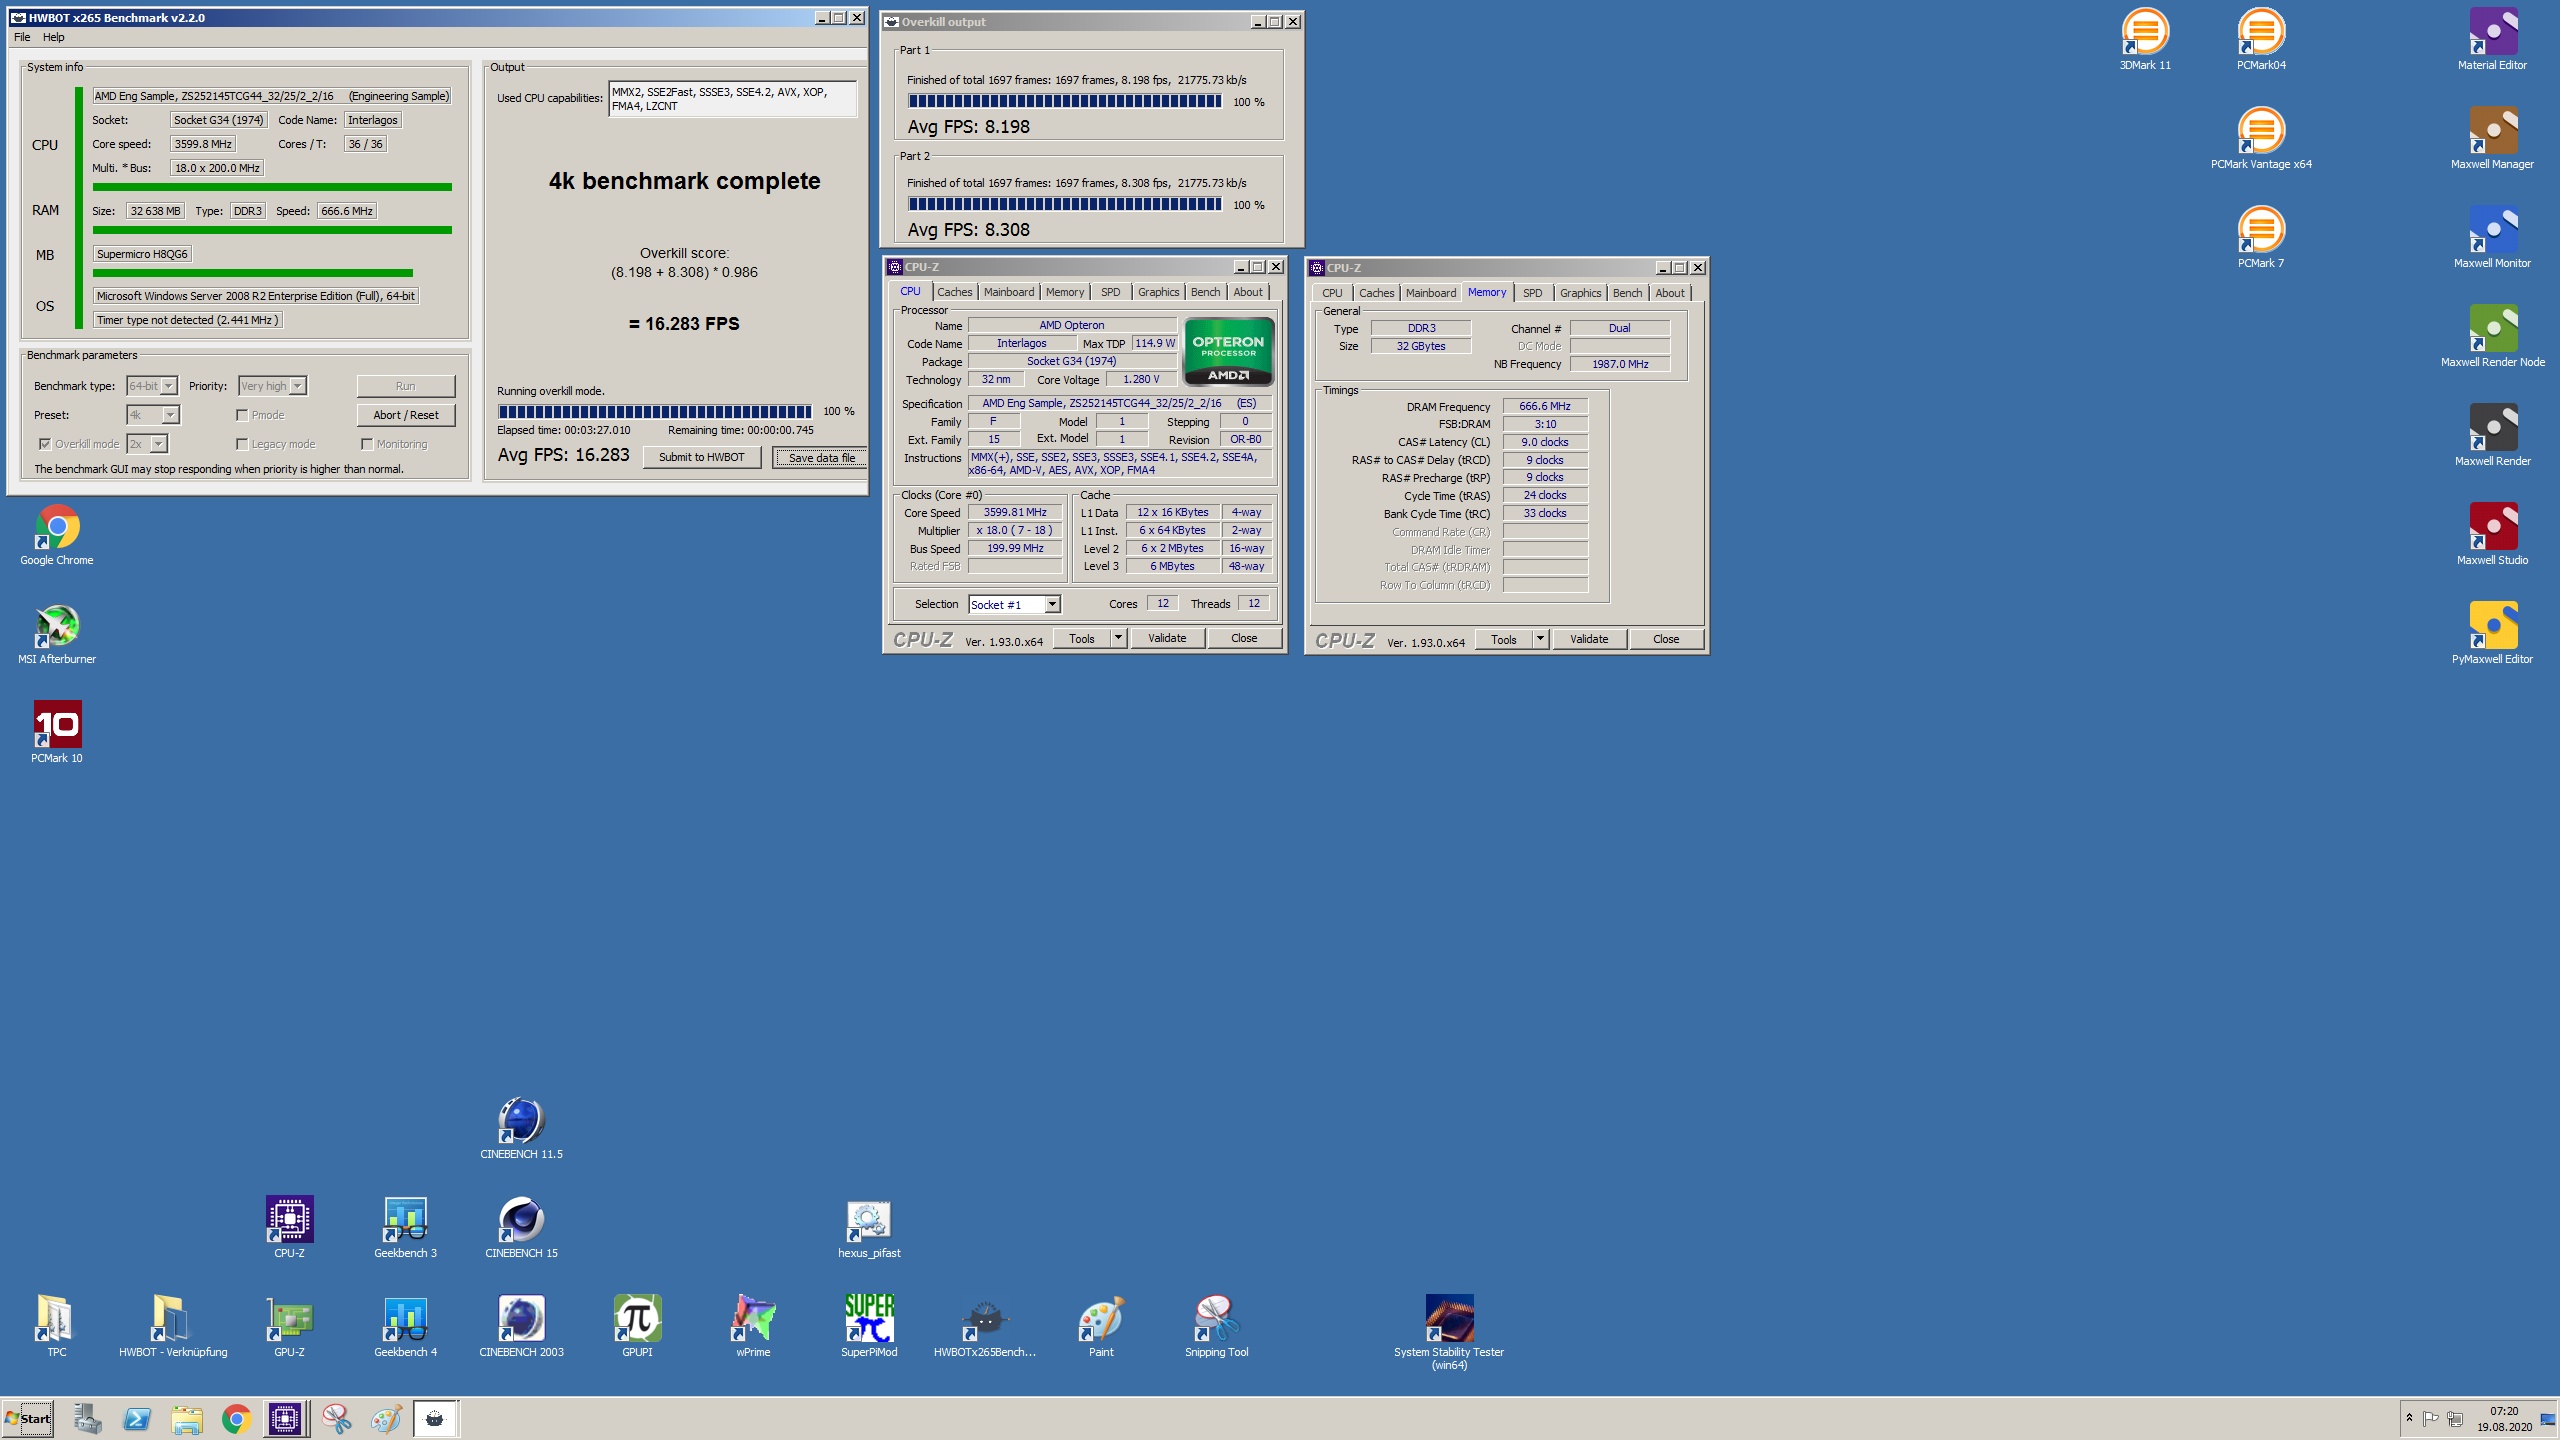The image size is (2560, 1440).
Task: Click the Part 2 progress bar
Action: point(1065,204)
